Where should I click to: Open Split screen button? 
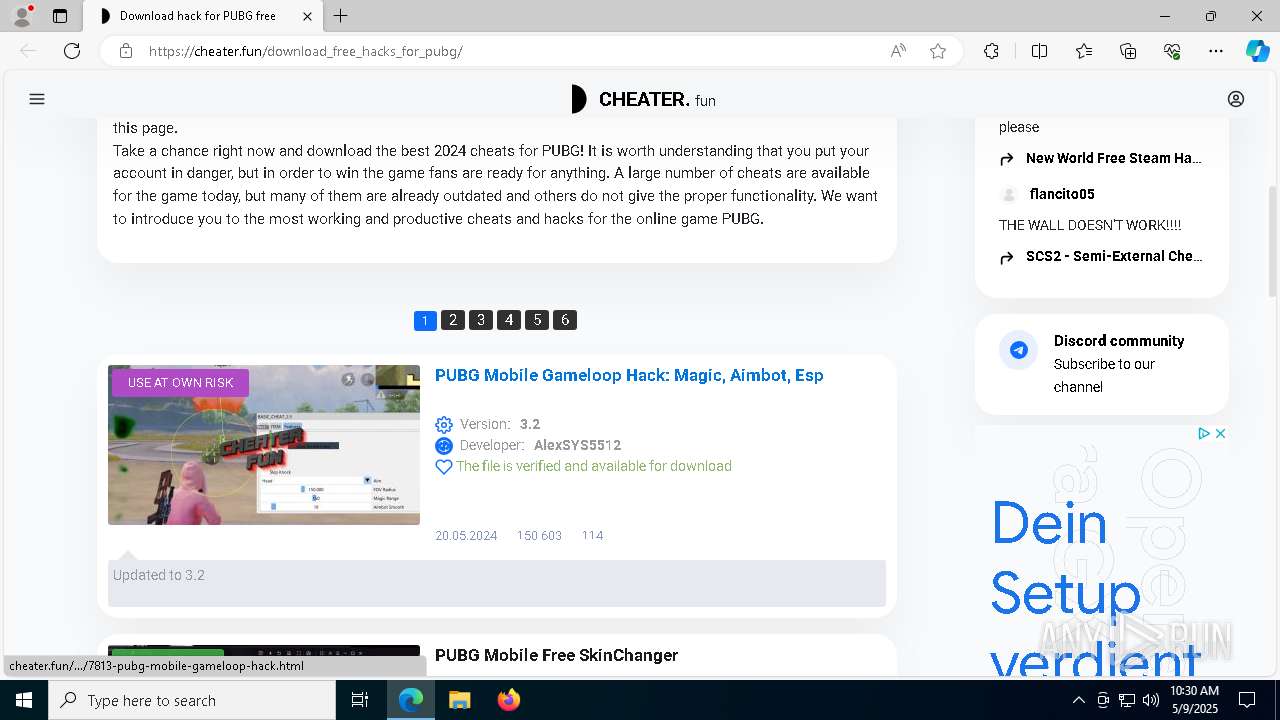coord(1039,51)
